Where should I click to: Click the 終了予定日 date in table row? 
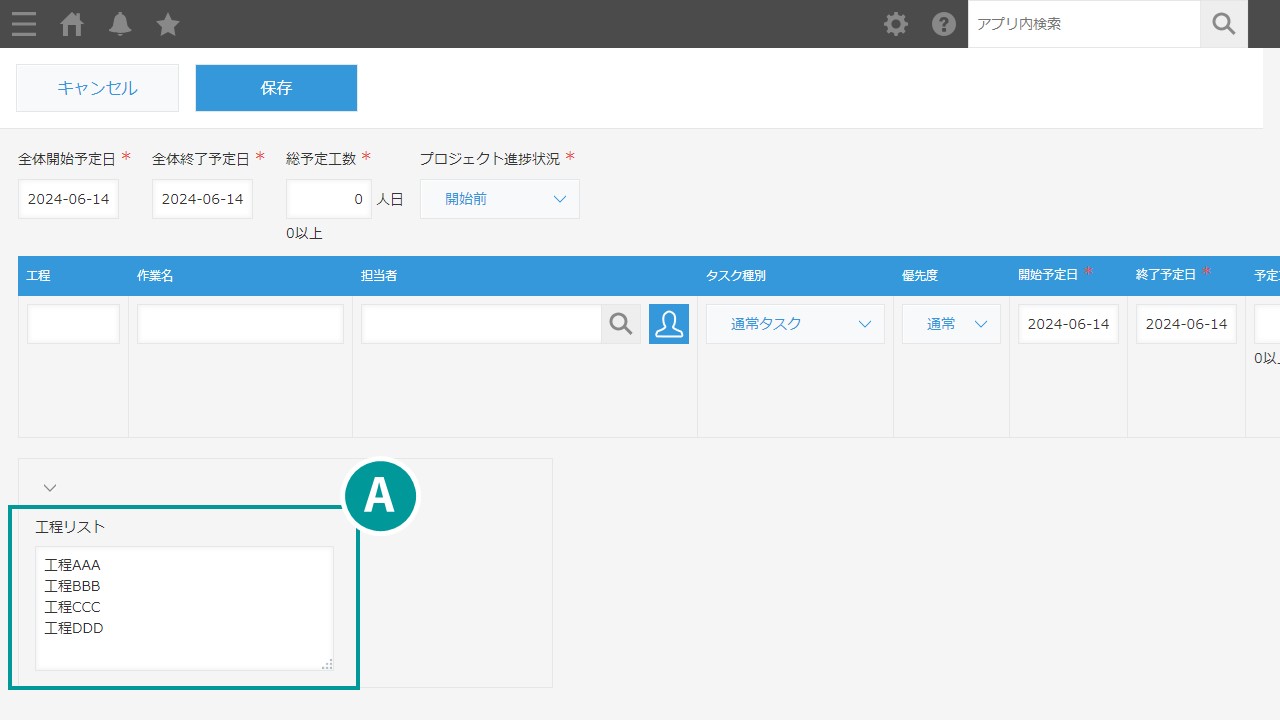coord(1186,324)
